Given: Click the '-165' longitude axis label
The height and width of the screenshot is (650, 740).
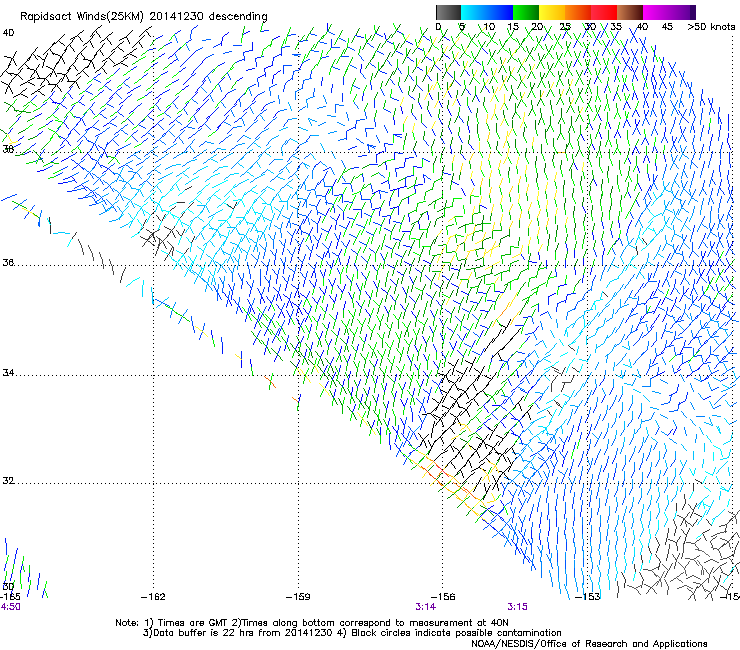Looking at the screenshot, I should click(10, 597).
